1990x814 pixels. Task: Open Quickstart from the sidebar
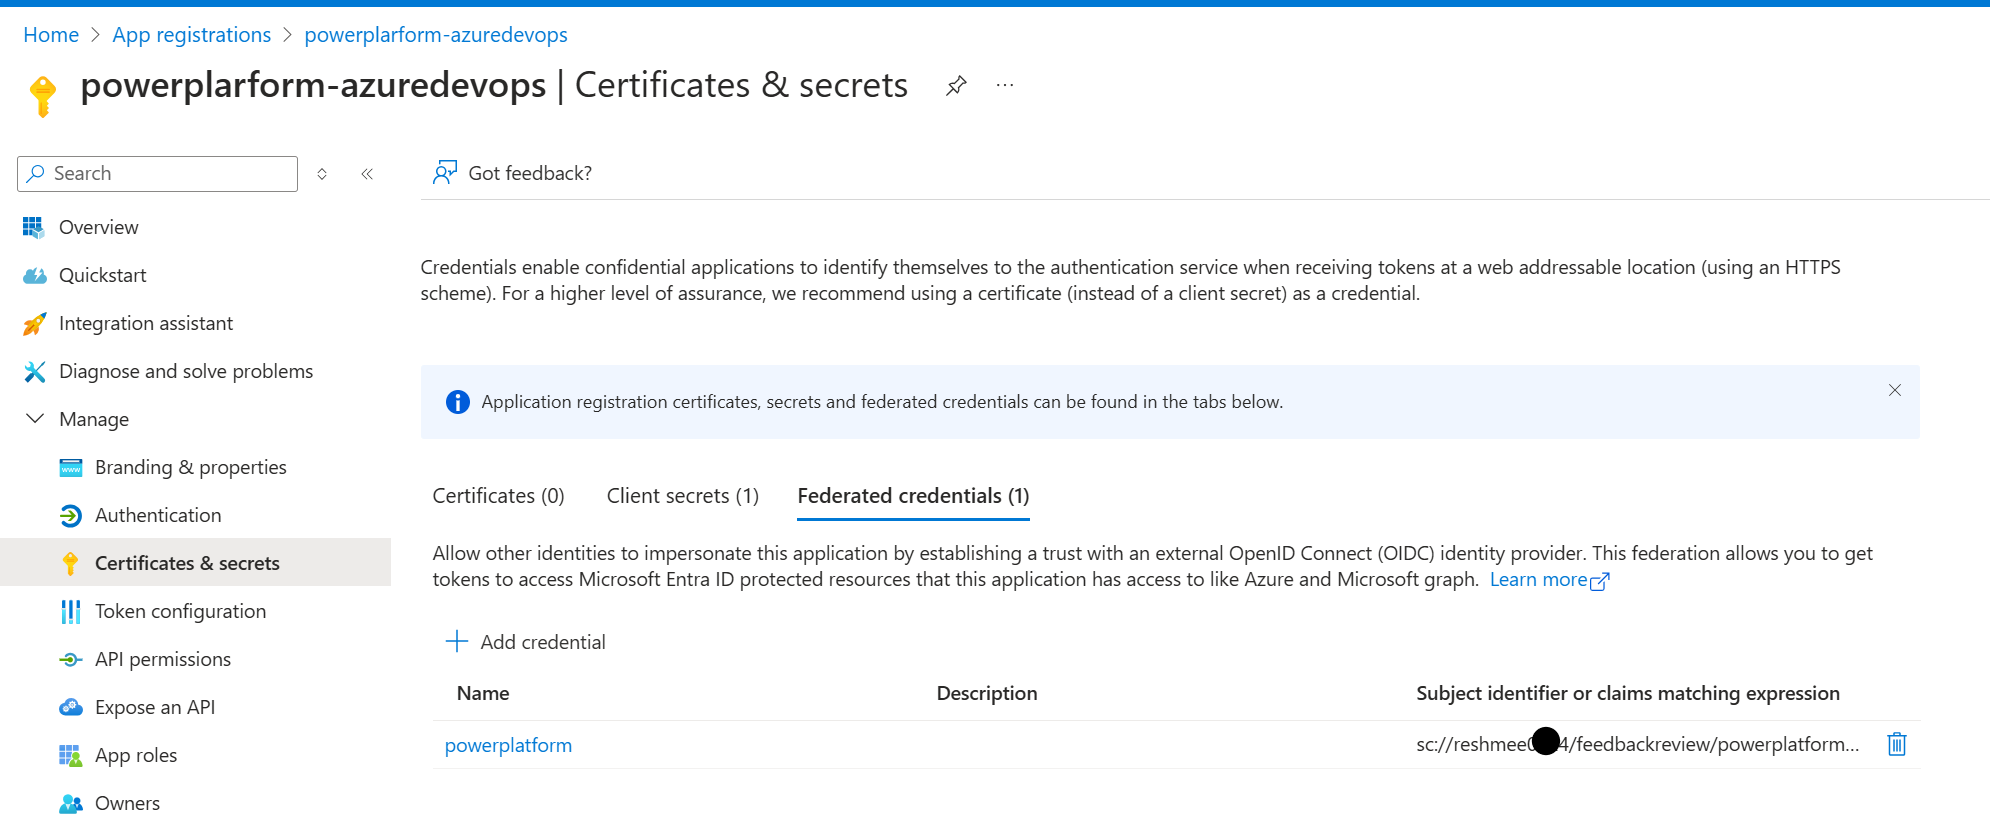(102, 275)
